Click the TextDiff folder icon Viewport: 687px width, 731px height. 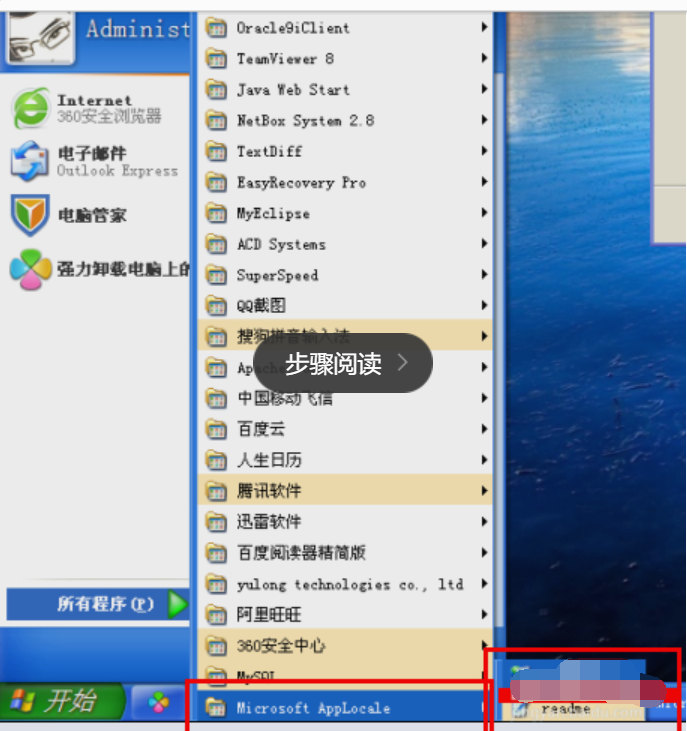[216, 152]
